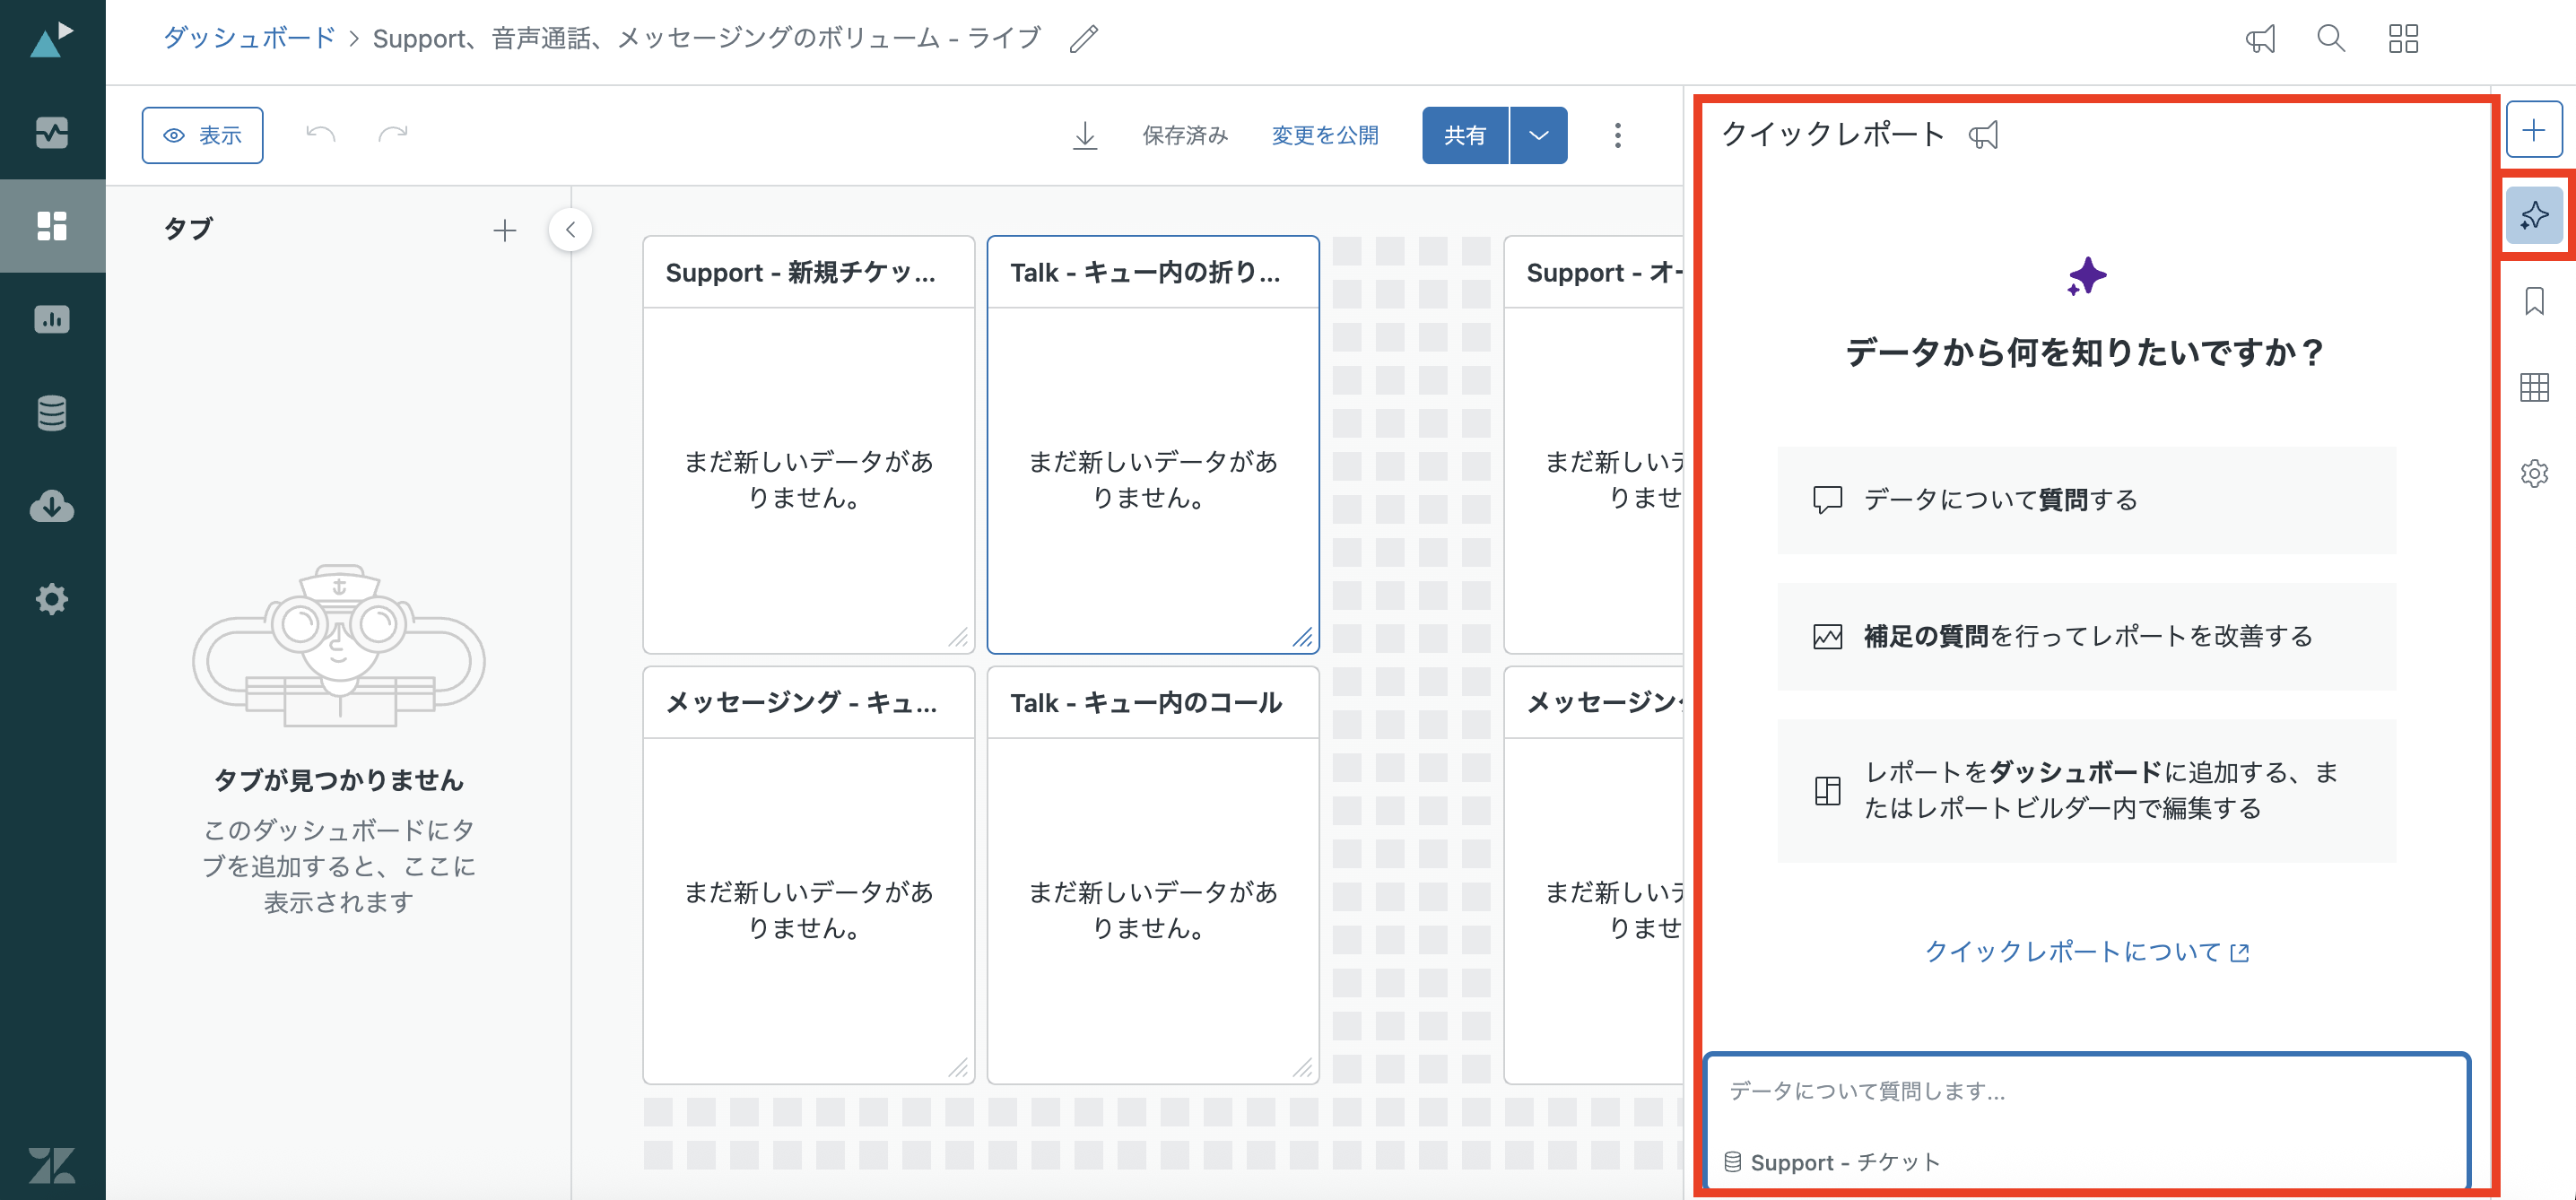Click the タブが見つかりません heading
This screenshot has height=1200, width=2576.
(339, 780)
